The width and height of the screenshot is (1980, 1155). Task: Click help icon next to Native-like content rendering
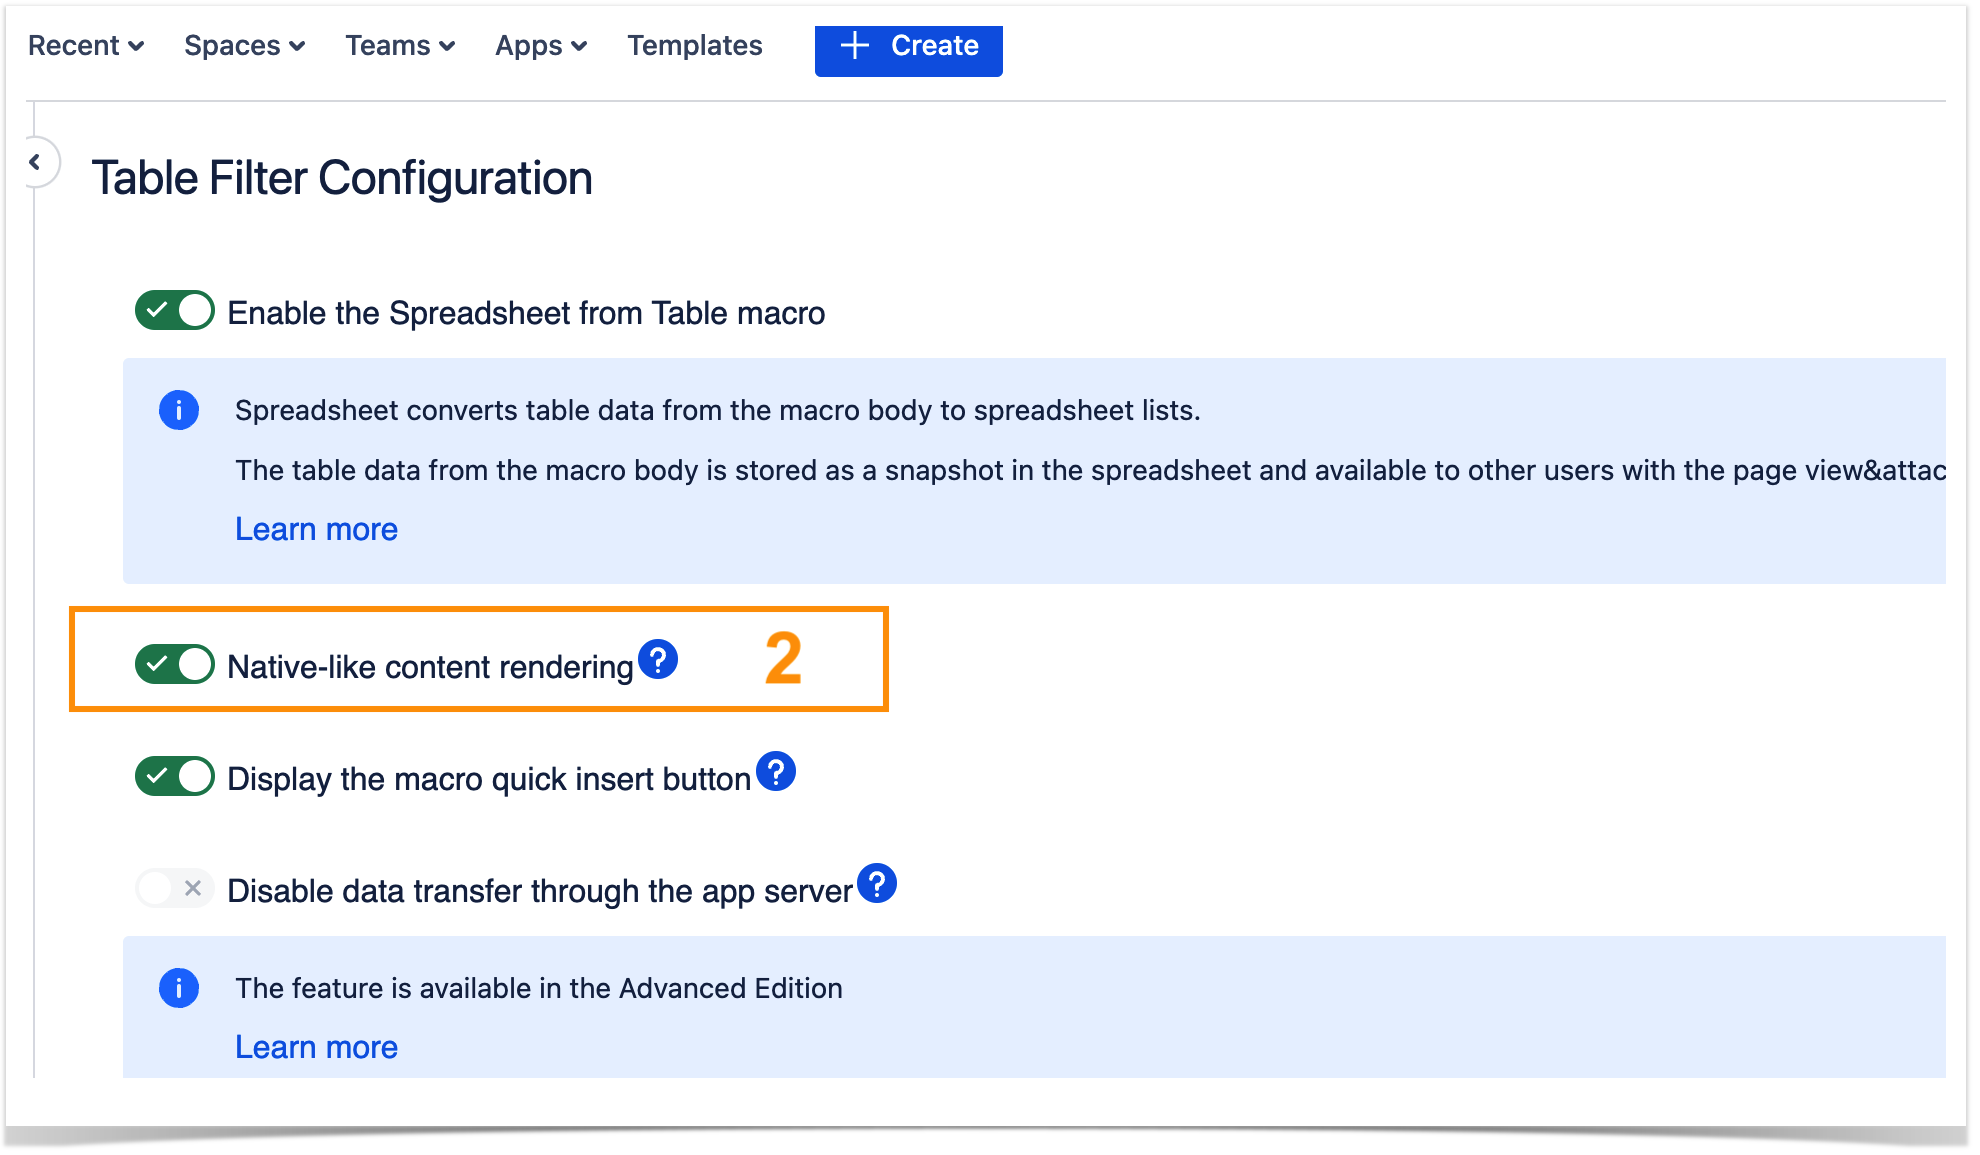[x=658, y=660]
